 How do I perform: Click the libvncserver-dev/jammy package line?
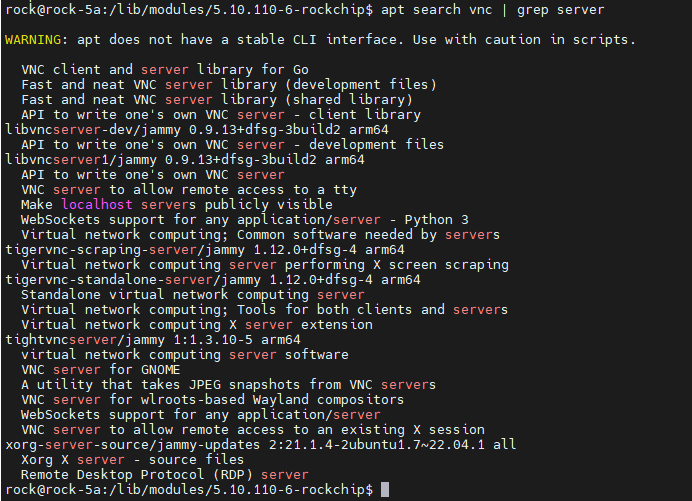(197, 130)
